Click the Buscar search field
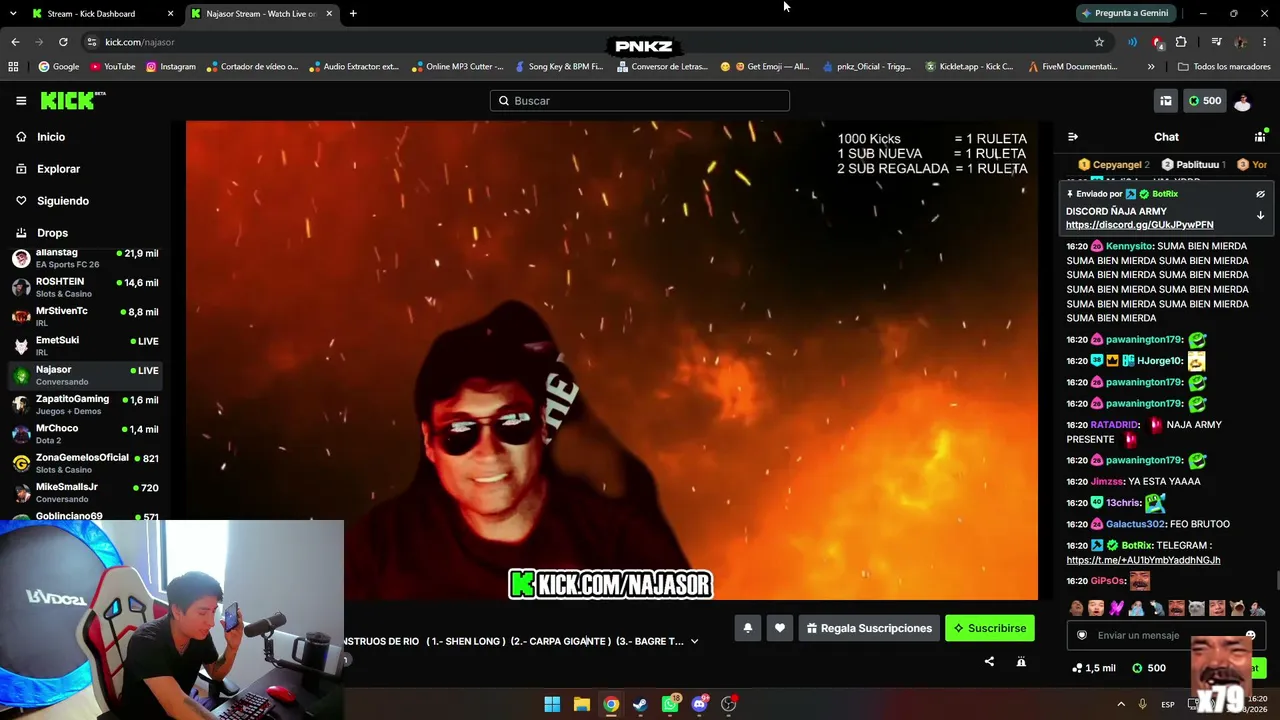The height and width of the screenshot is (720, 1280). tap(640, 100)
